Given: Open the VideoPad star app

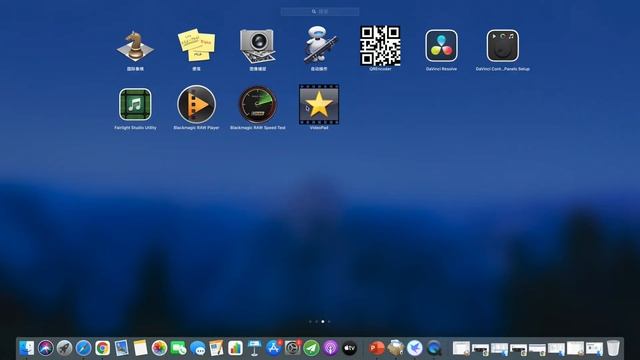Looking at the screenshot, I should 319,104.
